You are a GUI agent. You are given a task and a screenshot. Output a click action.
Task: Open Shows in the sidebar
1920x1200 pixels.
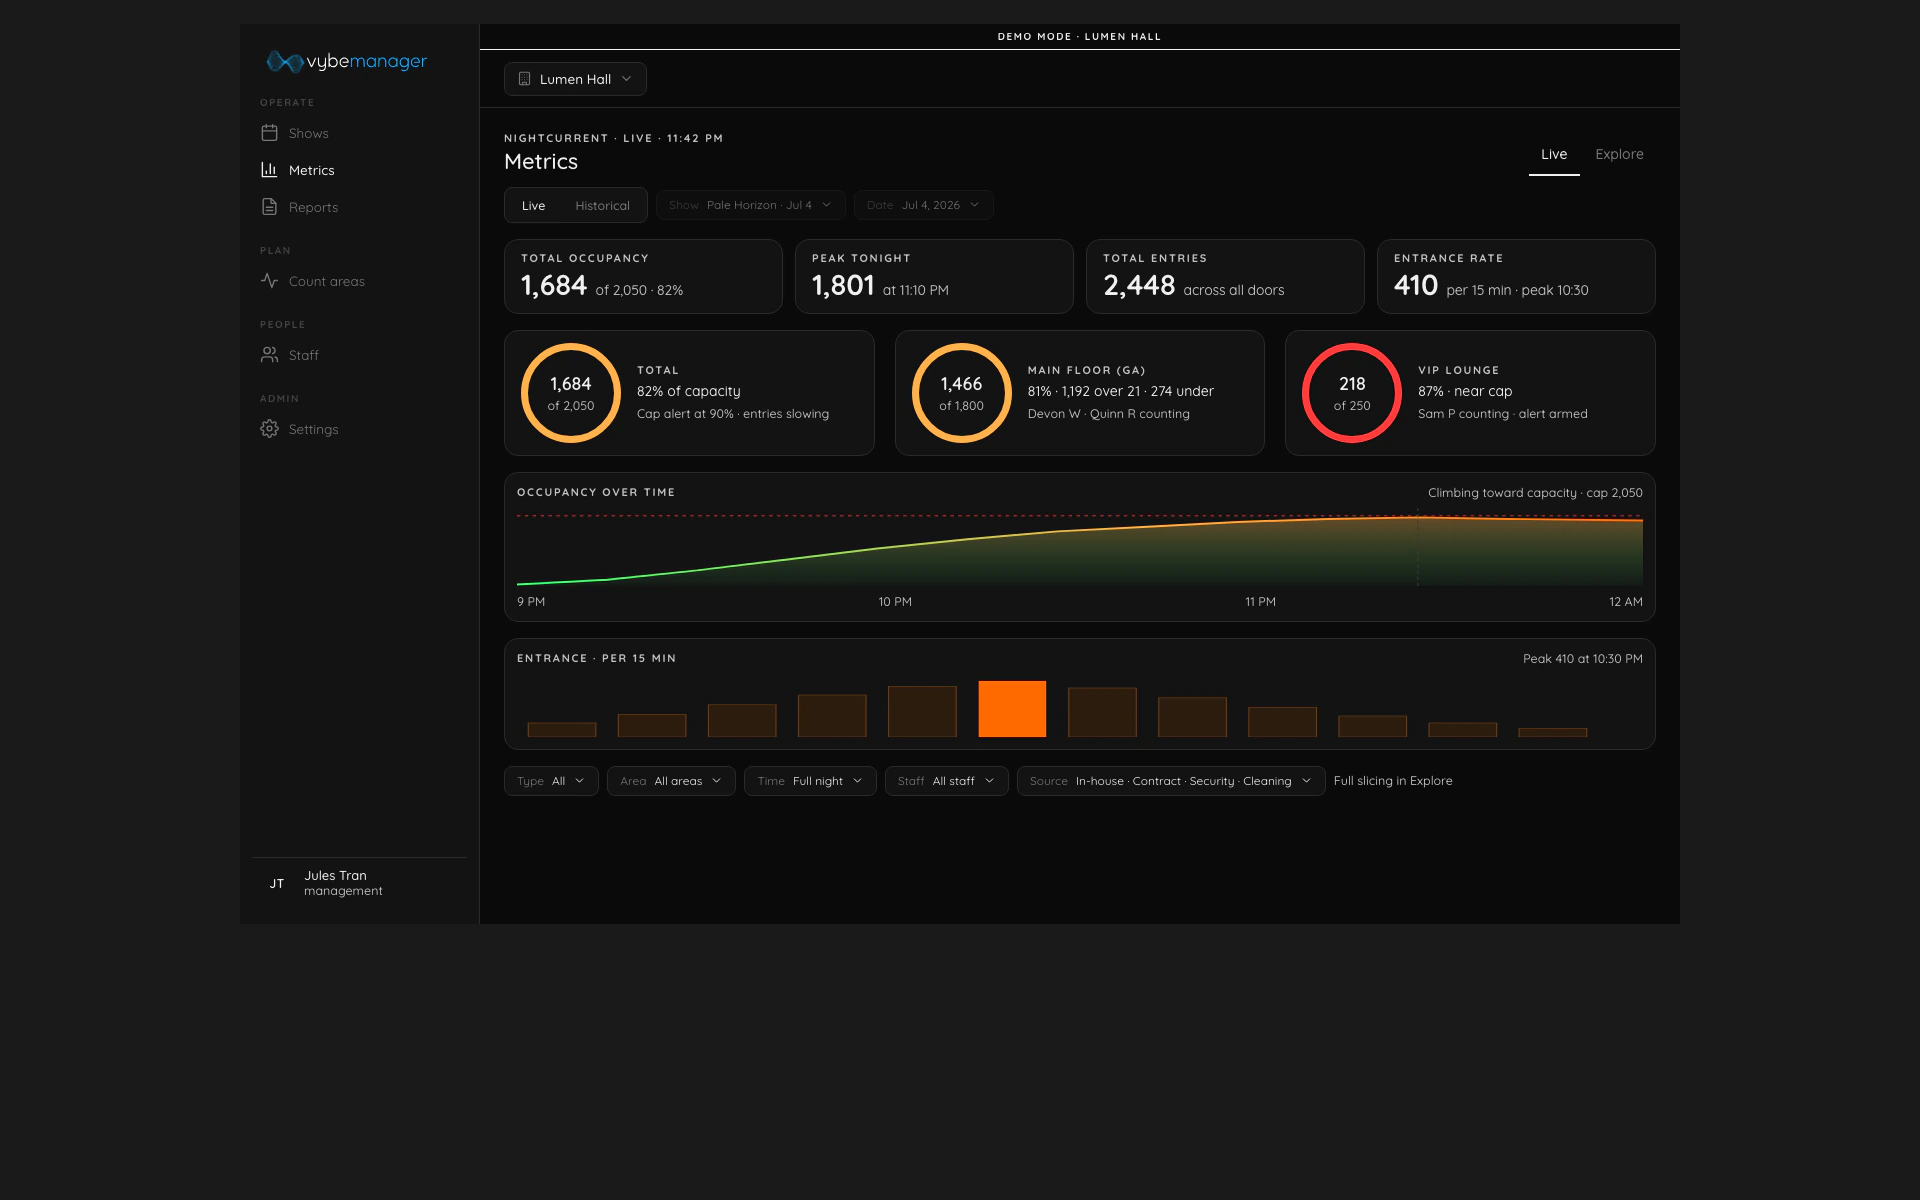359,133
